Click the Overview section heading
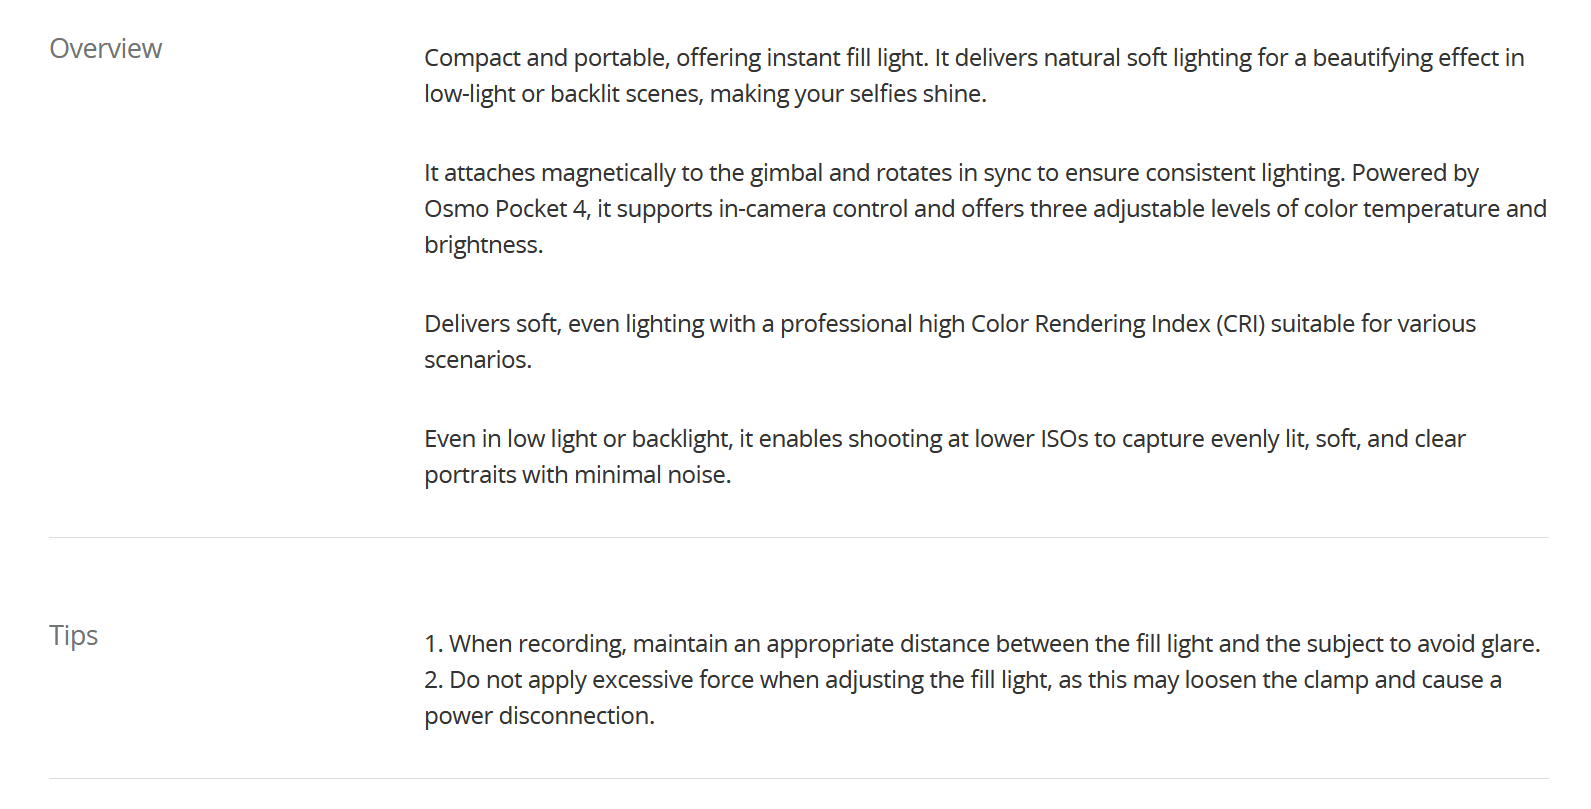1591x809 pixels. coord(105,49)
